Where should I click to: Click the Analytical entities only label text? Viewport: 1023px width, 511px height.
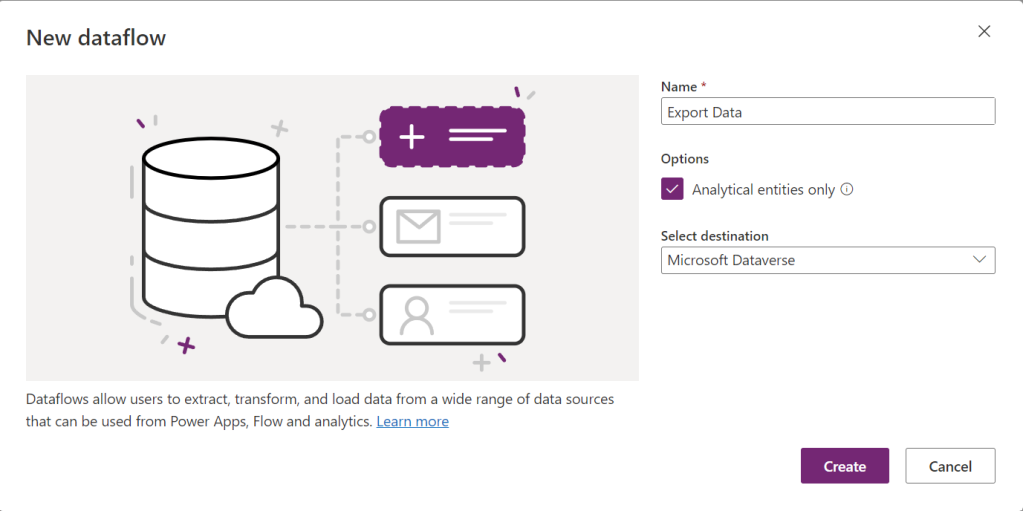tap(763, 189)
